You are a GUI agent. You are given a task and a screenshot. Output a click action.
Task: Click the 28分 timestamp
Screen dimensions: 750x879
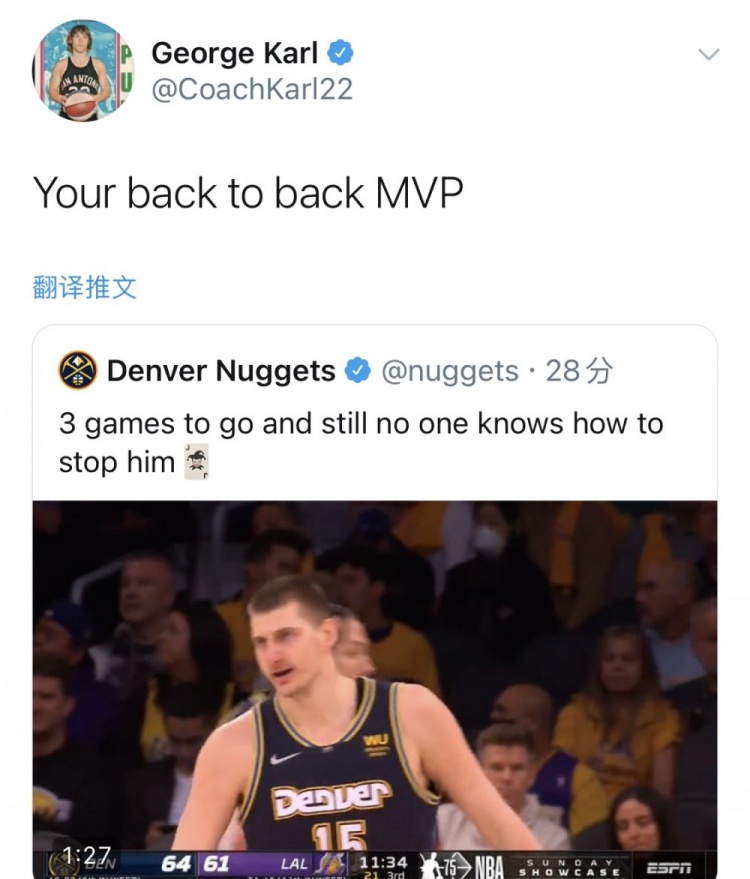(579, 371)
